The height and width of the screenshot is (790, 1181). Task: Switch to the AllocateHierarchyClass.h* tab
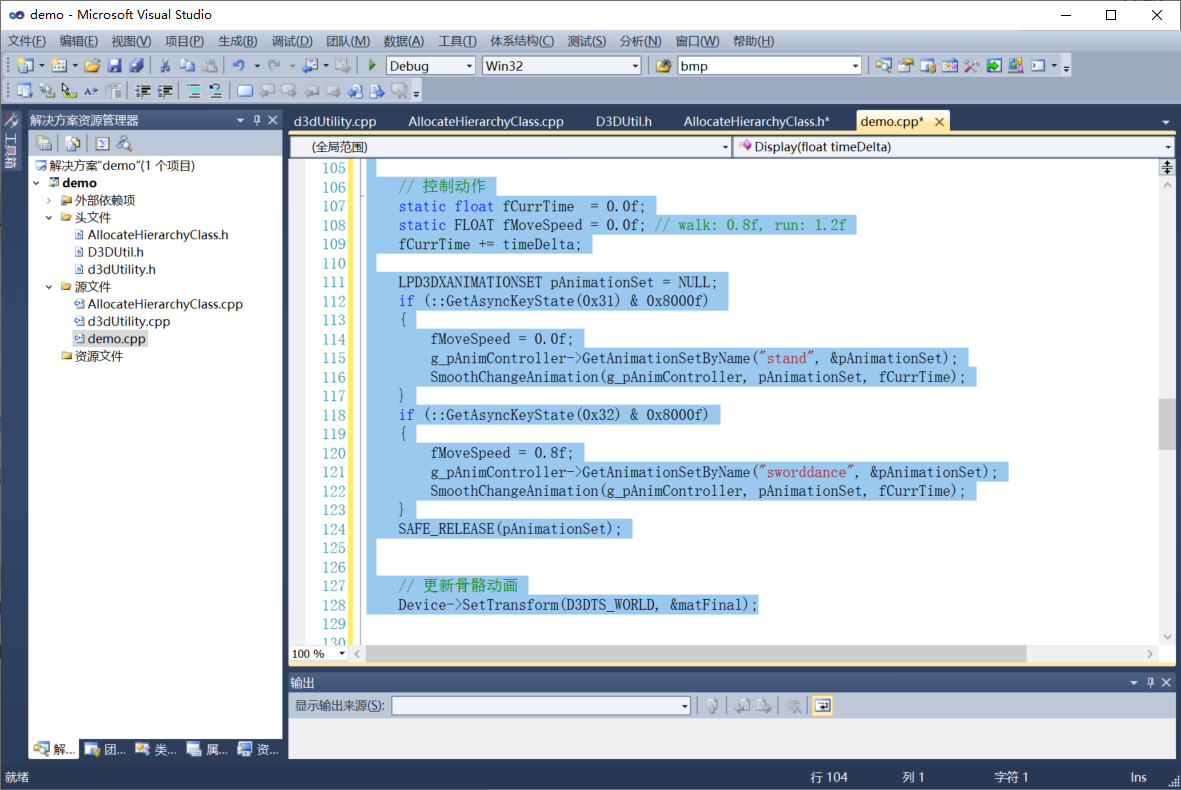point(756,121)
